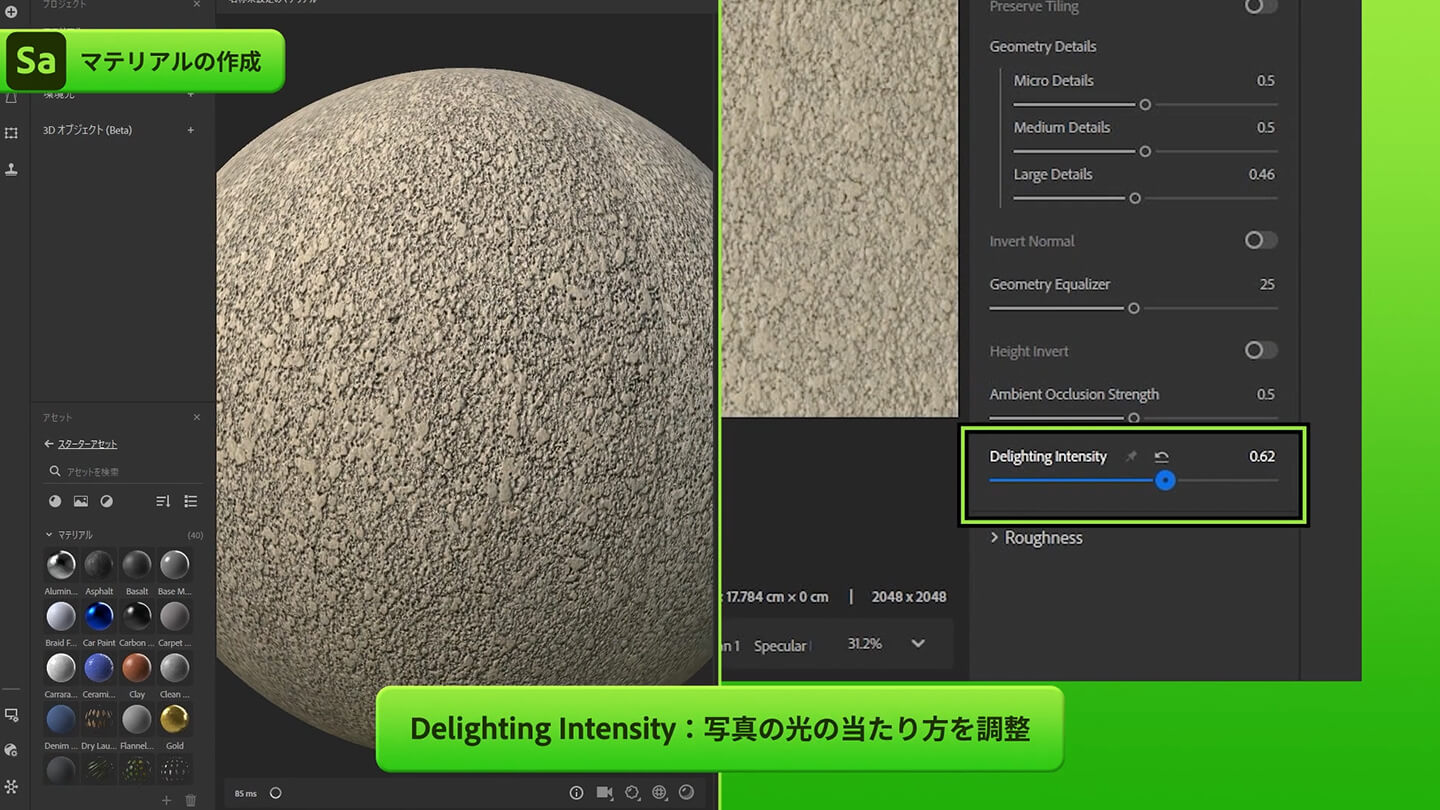Image resolution: width=1440 pixels, height=810 pixels.
Task: Select the Gold material thumbnail
Action: [x=175, y=719]
